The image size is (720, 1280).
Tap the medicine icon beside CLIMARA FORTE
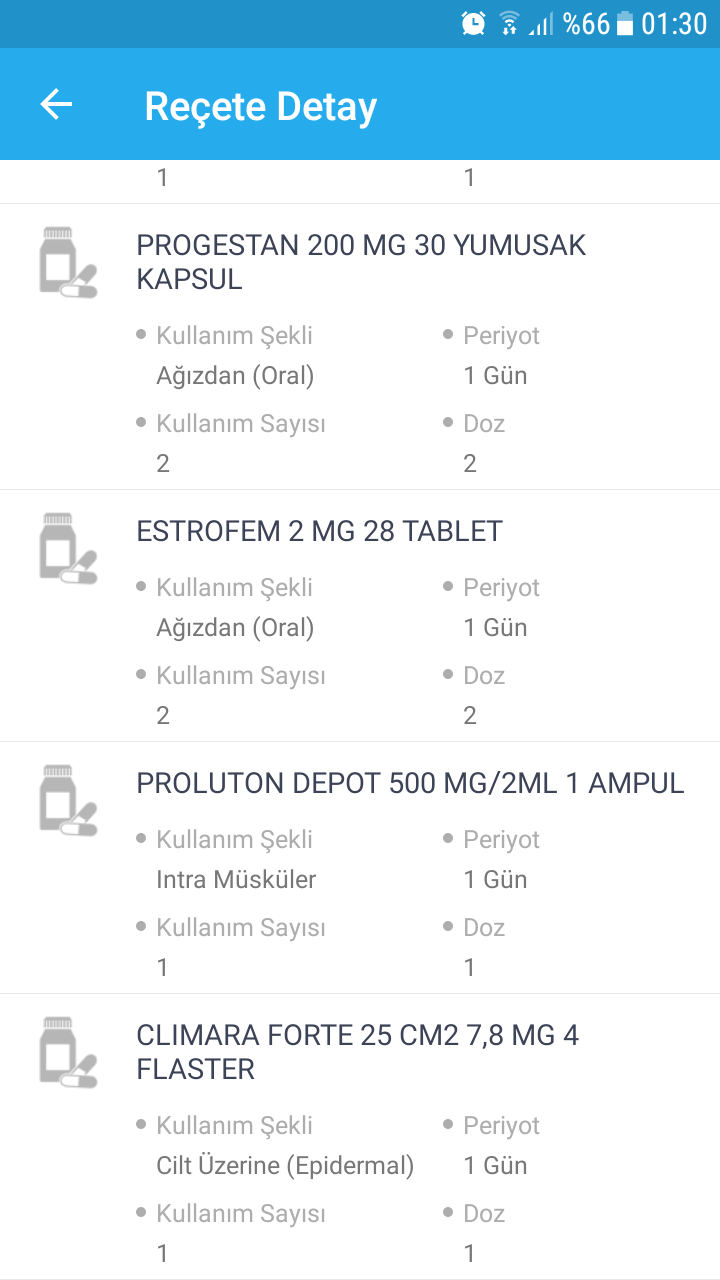pyautogui.click(x=68, y=1052)
